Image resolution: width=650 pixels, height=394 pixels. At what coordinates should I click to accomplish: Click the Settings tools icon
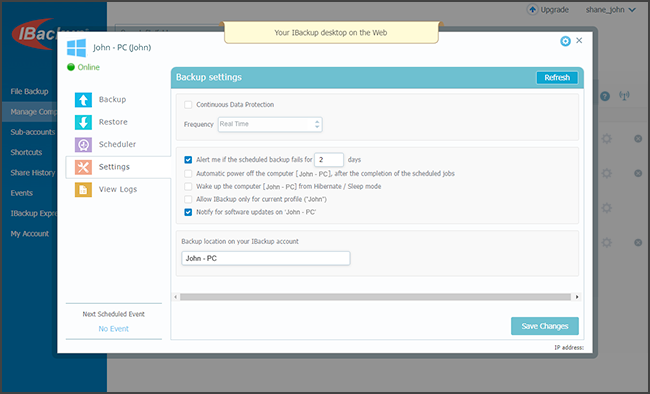coord(83,167)
